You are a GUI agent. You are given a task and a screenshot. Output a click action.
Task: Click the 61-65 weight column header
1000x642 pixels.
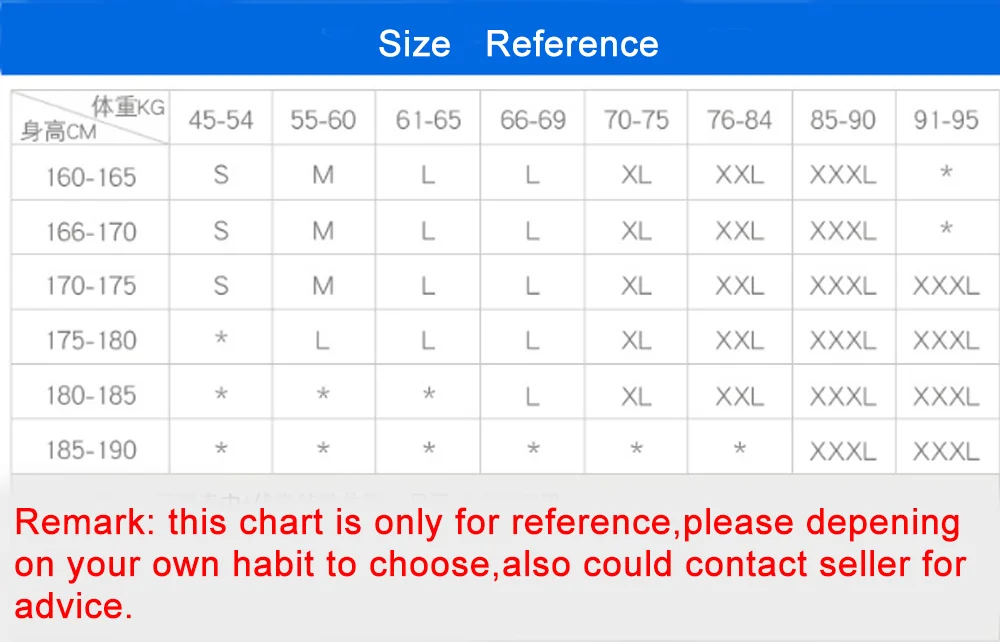428,120
